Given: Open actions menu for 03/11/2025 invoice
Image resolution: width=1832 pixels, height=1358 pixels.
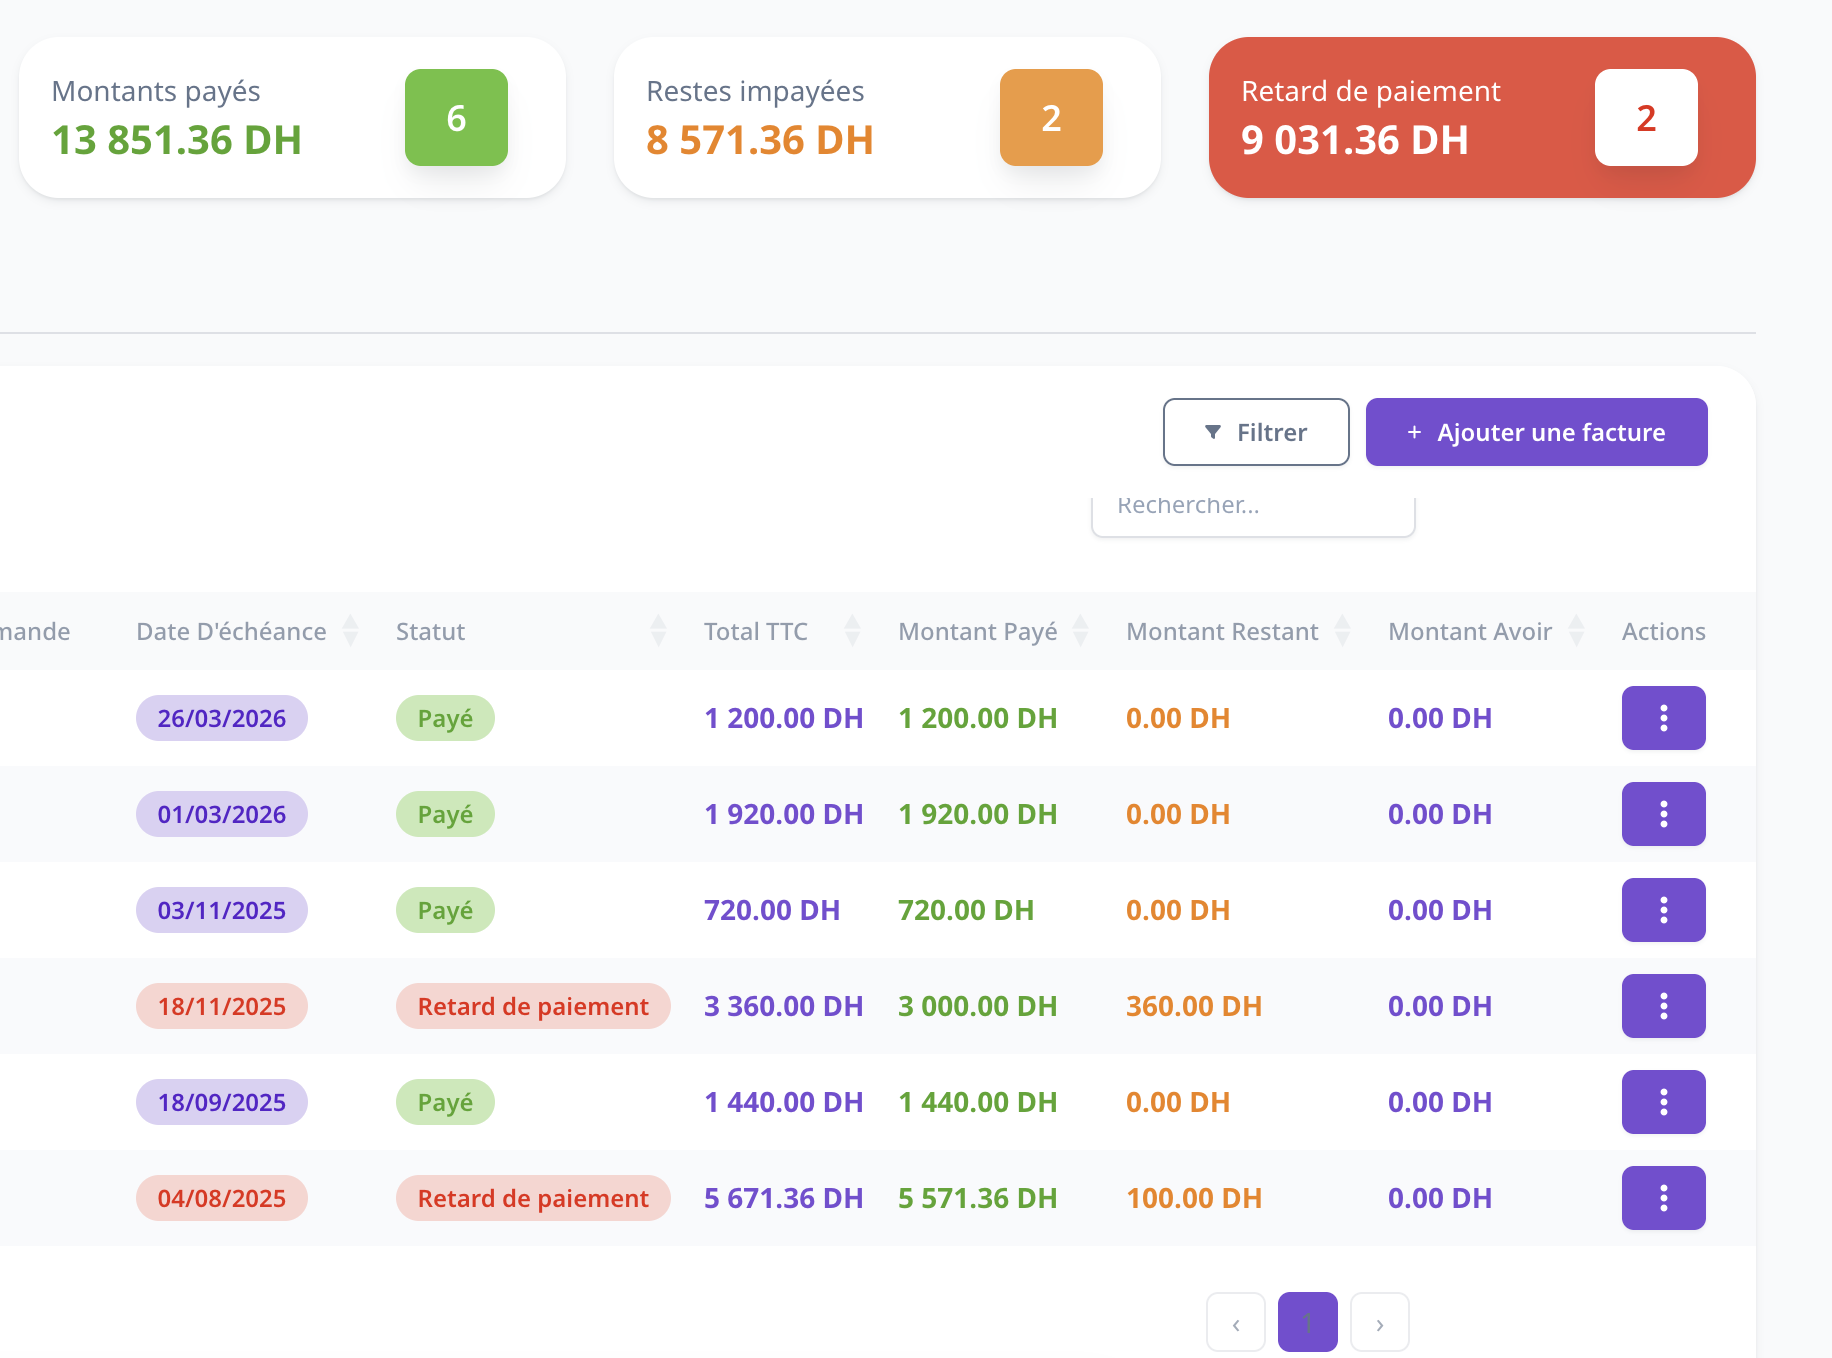Looking at the screenshot, I should (x=1663, y=910).
